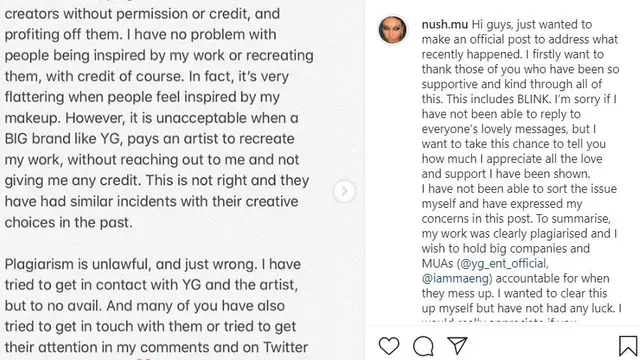Select caption line mentioning "This includes BLINK"

519,99
